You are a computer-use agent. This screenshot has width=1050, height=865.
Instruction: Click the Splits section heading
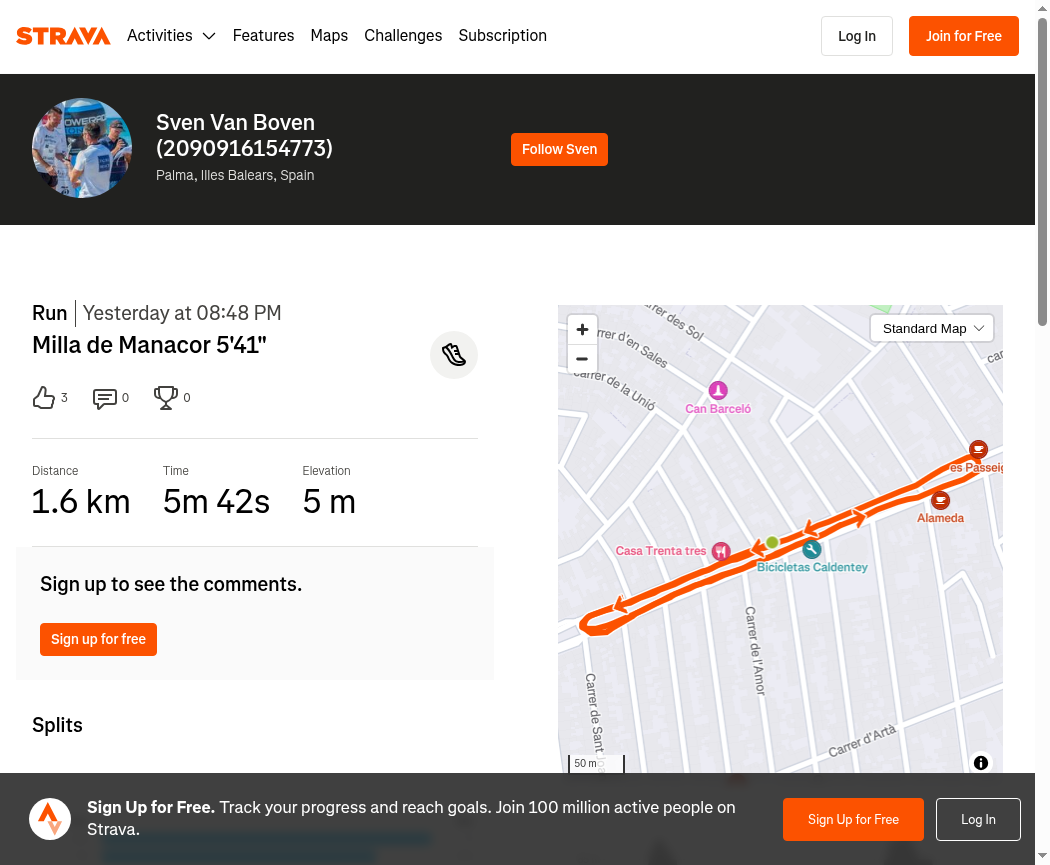(x=58, y=725)
